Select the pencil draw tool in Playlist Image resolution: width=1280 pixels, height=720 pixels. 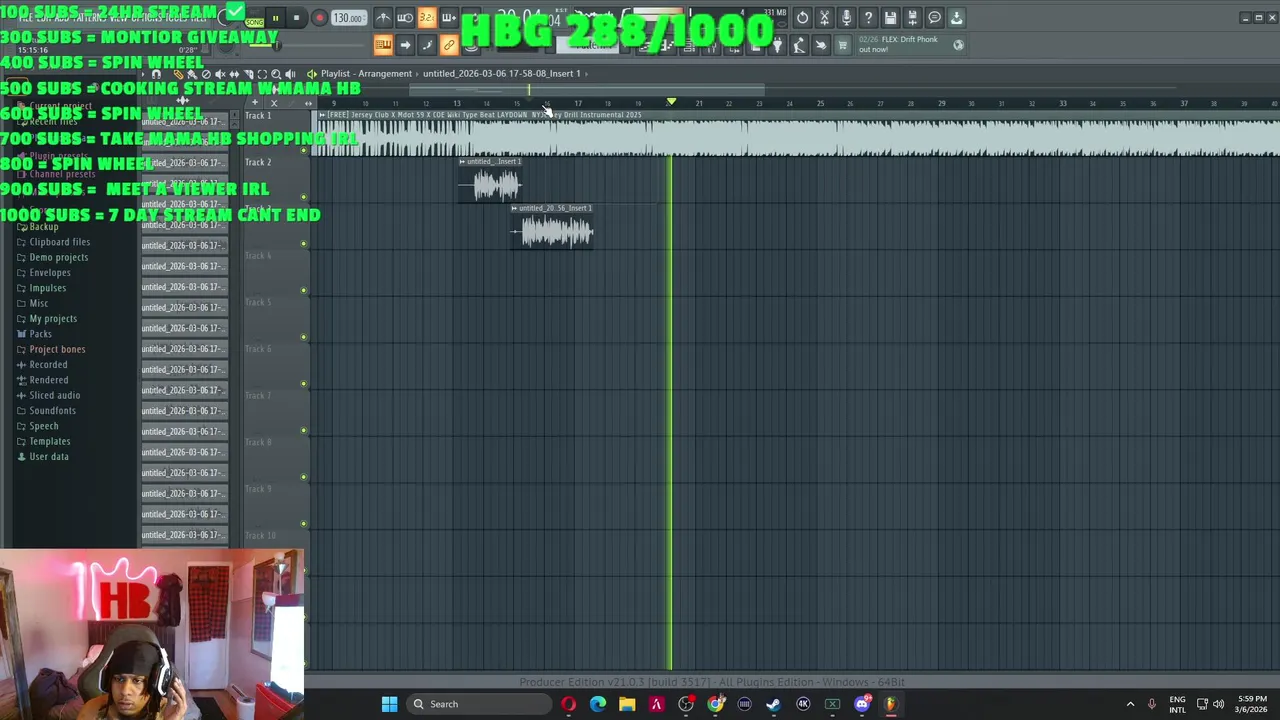[x=178, y=74]
